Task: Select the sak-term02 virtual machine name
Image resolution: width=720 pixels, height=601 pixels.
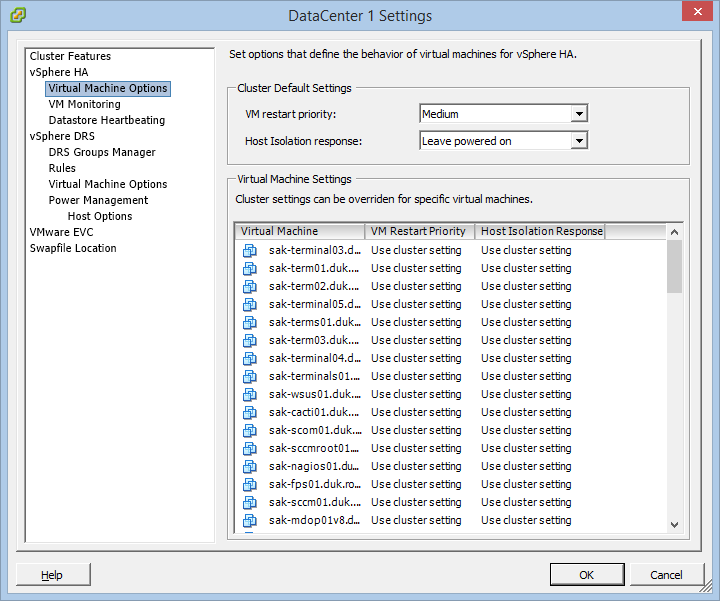Action: [x=314, y=286]
